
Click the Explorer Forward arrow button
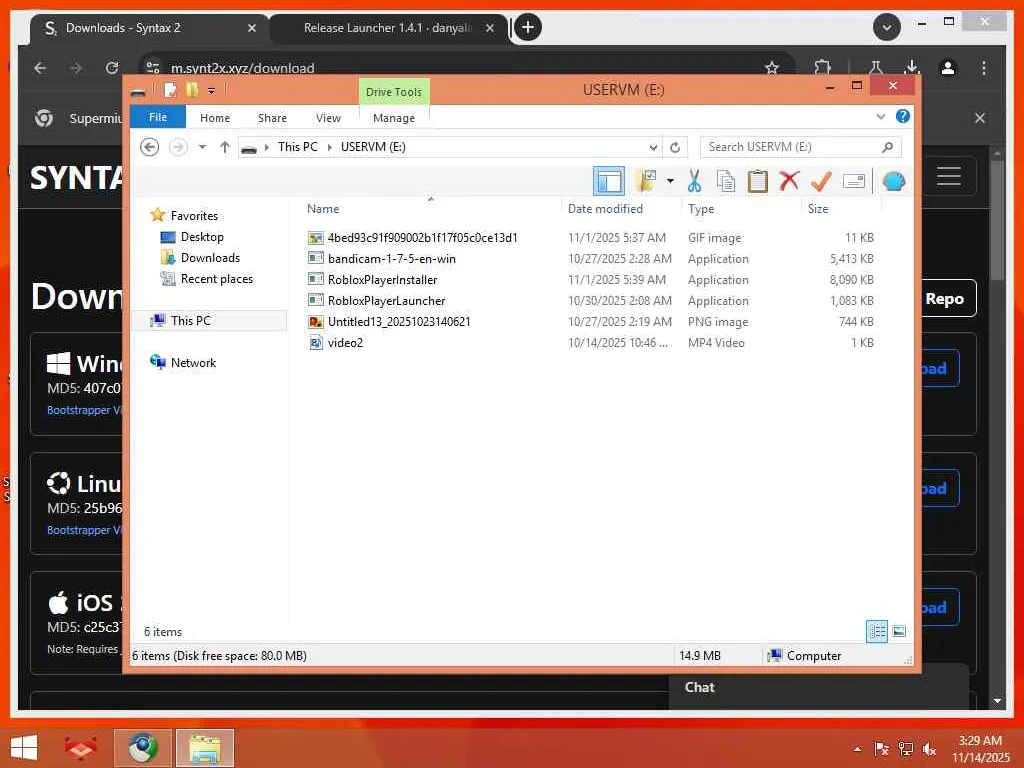coord(178,147)
